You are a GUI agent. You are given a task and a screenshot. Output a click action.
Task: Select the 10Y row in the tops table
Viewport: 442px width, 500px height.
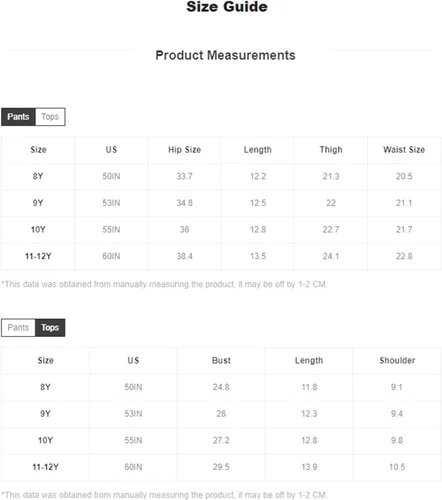point(221,440)
